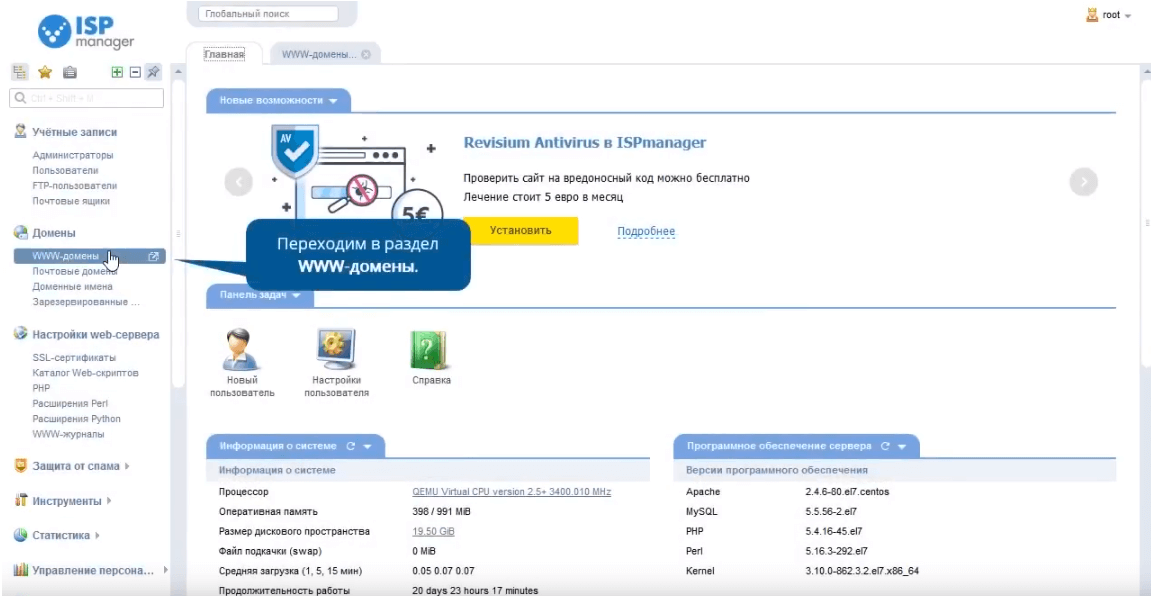
Task: Open WWW-домены in new tab icon
Action: pyautogui.click(x=153, y=256)
